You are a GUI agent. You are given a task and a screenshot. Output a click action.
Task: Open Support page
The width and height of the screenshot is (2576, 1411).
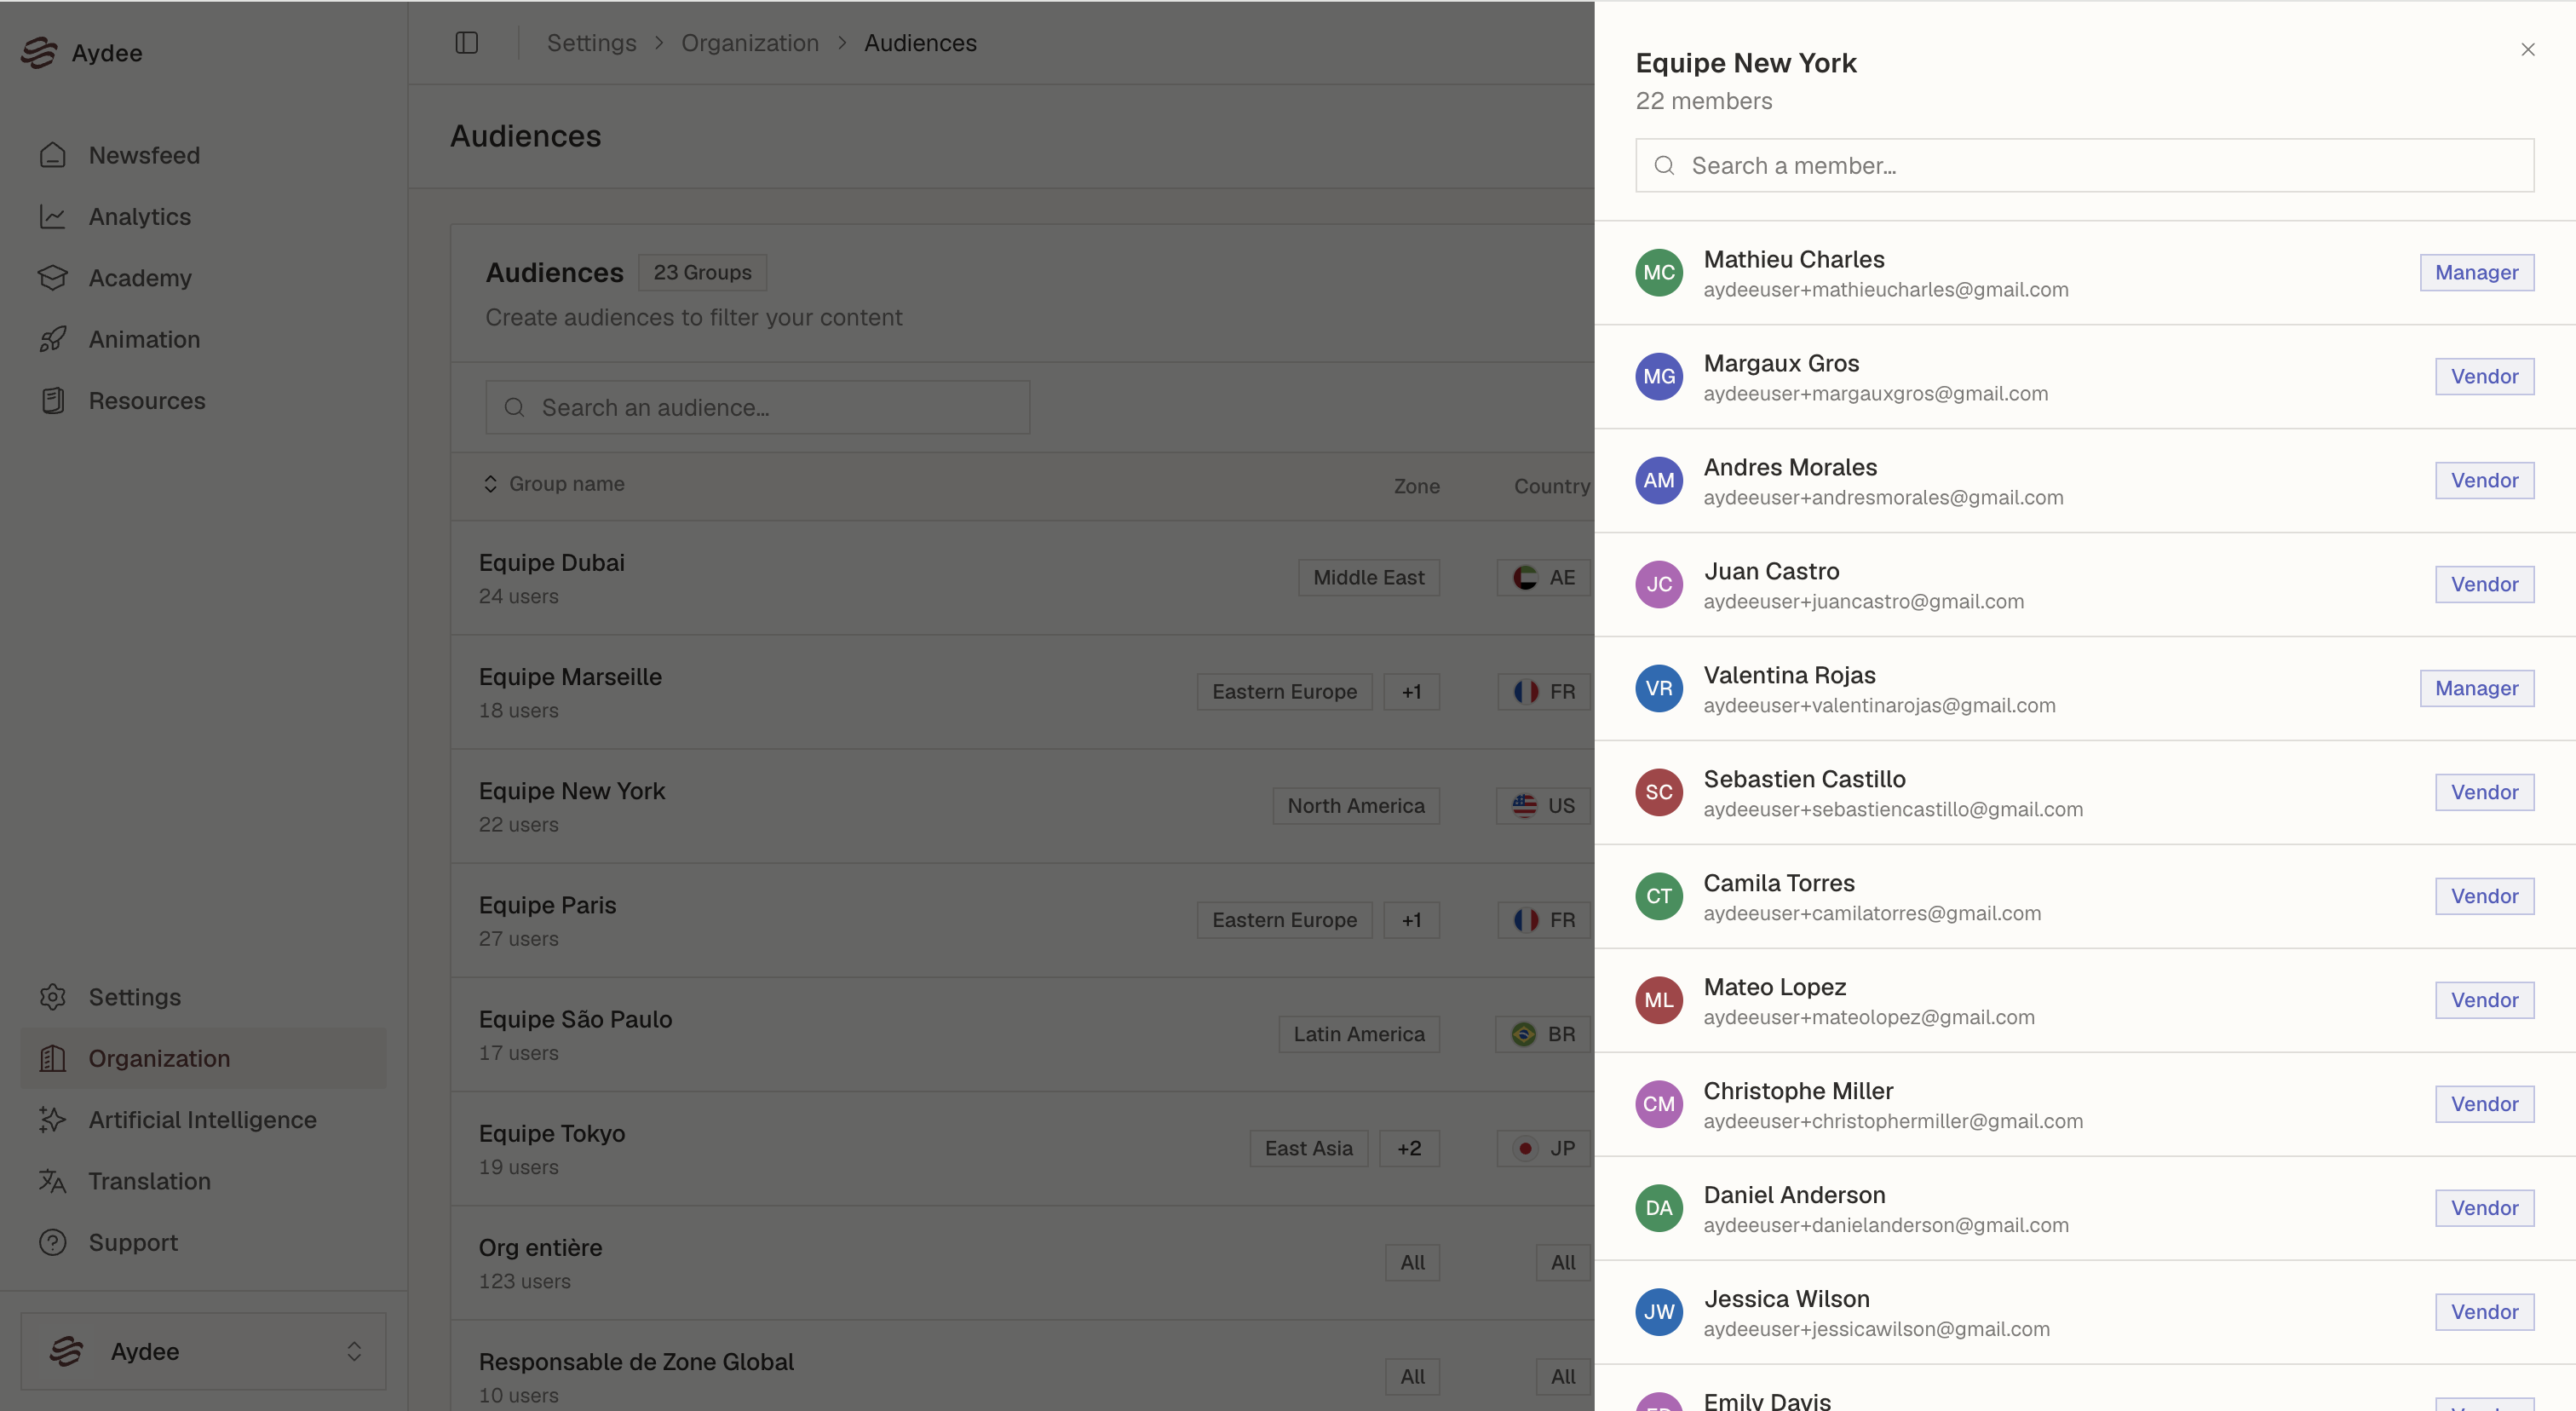[x=203, y=1242]
